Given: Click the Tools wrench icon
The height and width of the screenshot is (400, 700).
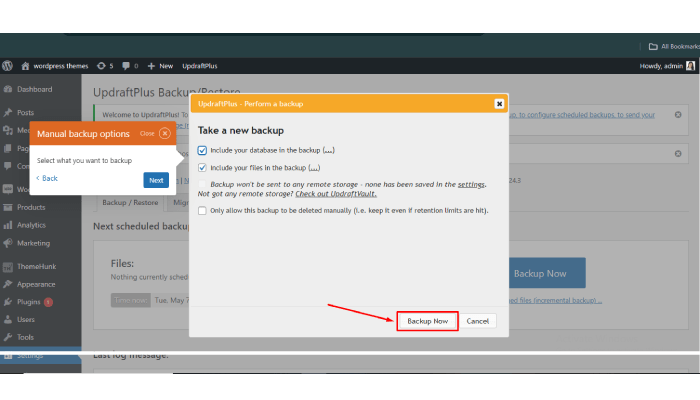Looking at the screenshot, I should tap(8, 337).
